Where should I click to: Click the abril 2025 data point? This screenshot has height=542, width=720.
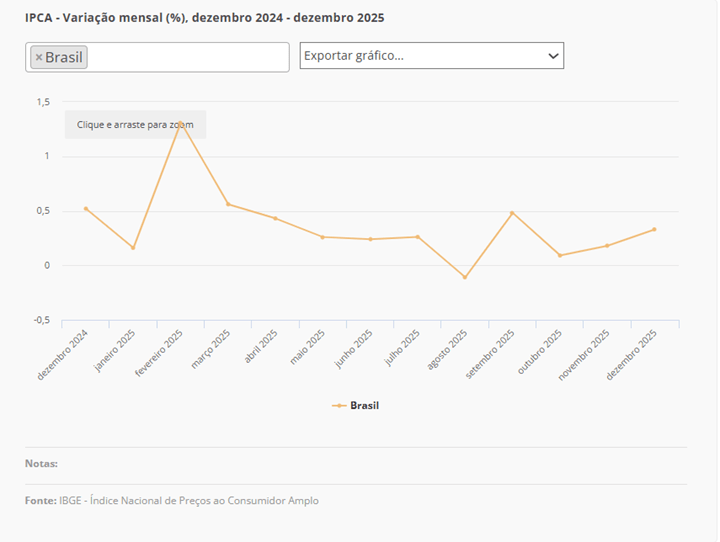[275, 218]
